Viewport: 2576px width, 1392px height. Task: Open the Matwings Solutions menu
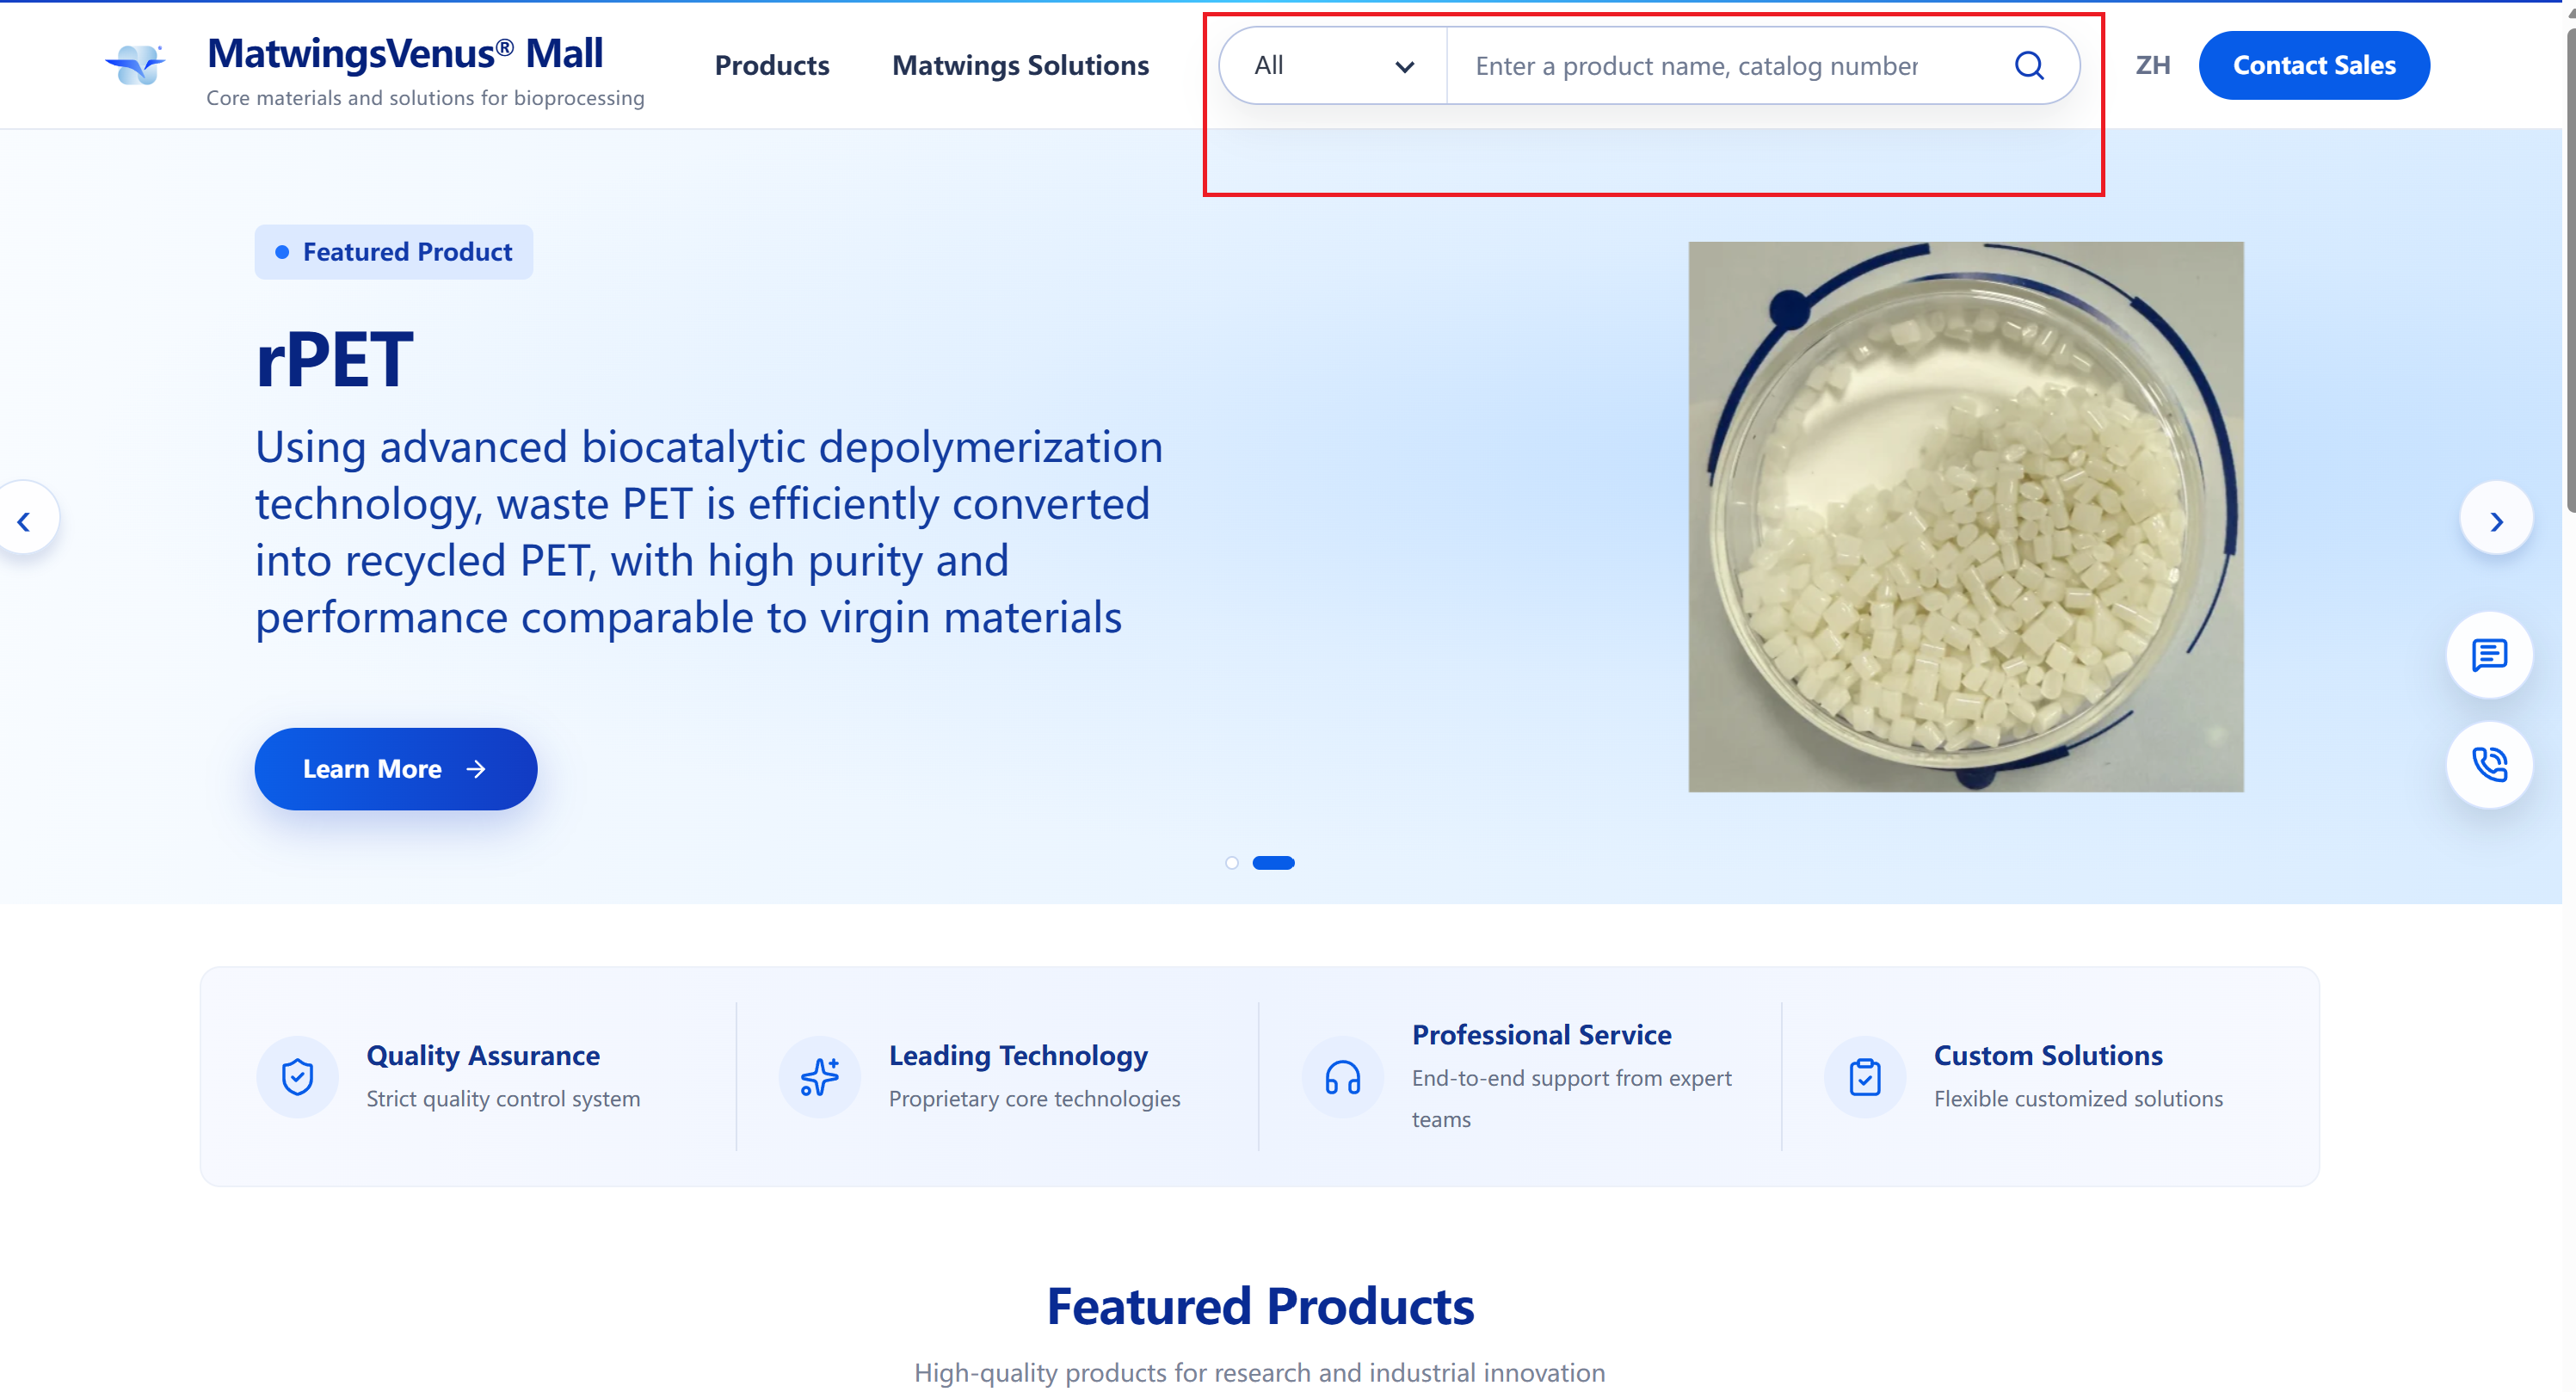1020,66
